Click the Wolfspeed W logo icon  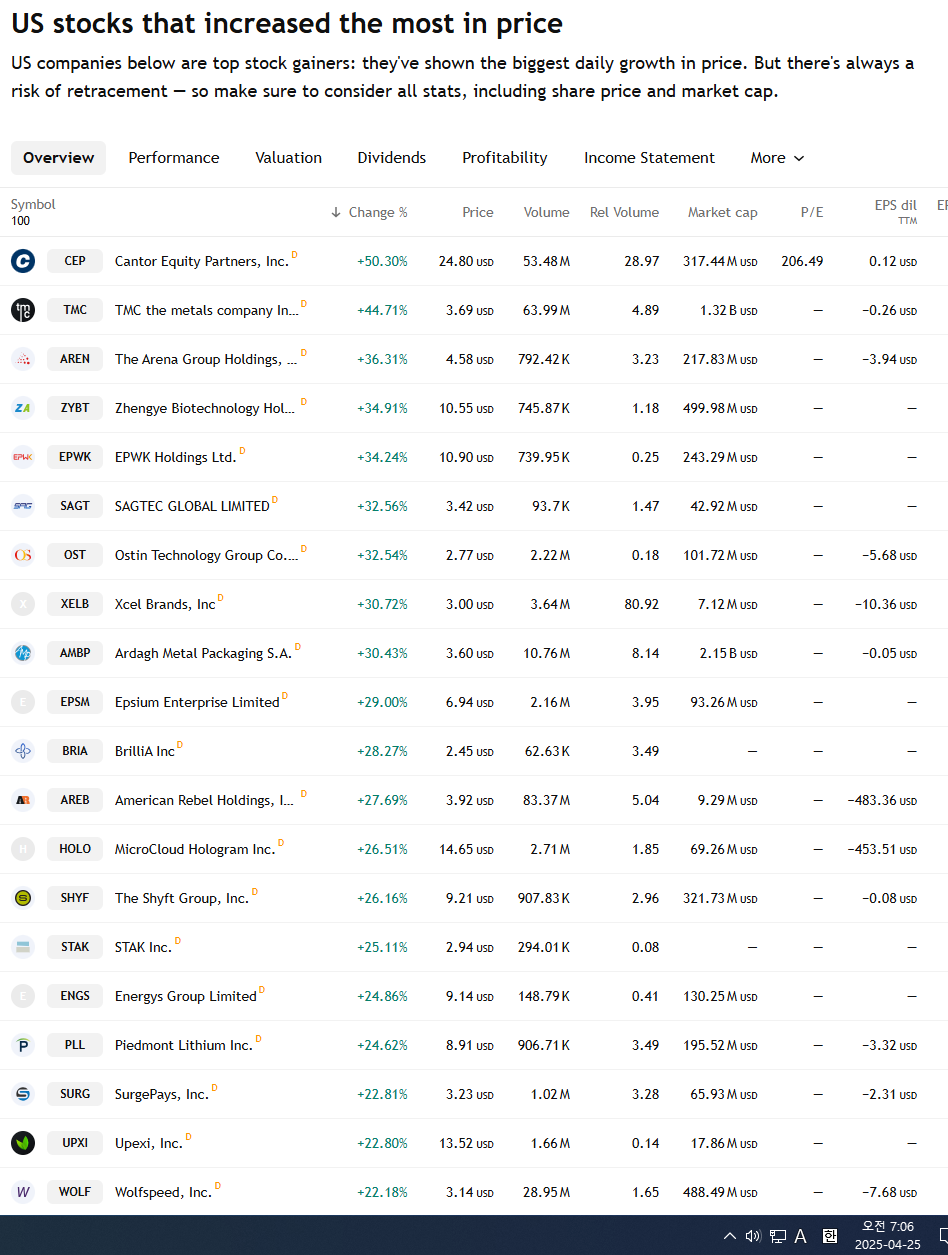(x=23, y=1192)
